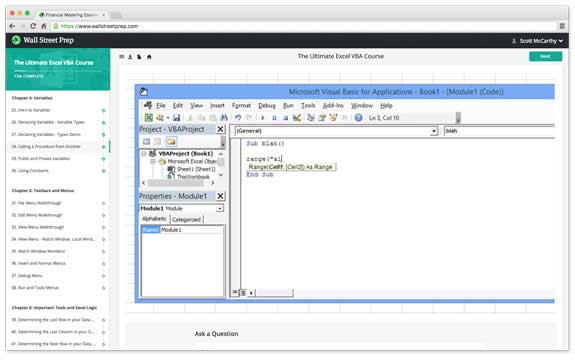
Task: Open the Insert UserForm dropdown arrow
Action: tap(168, 118)
